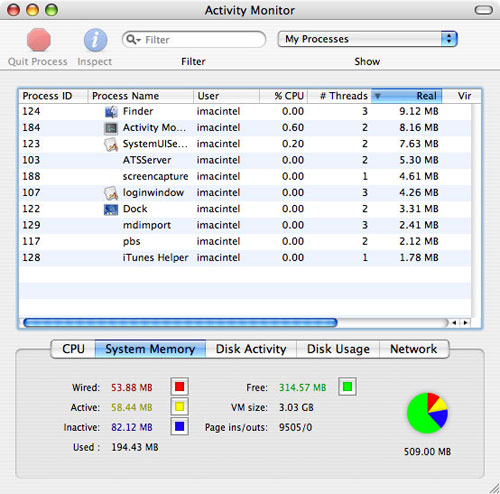The height and width of the screenshot is (494, 500).
Task: Switch to the CPU tab
Action: tap(73, 349)
